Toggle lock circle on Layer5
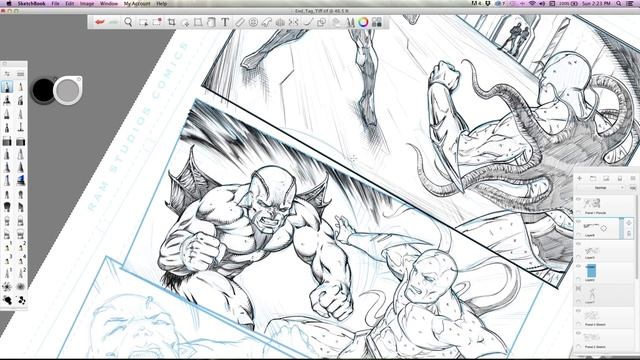This screenshot has height=360, width=640. (x=578, y=257)
